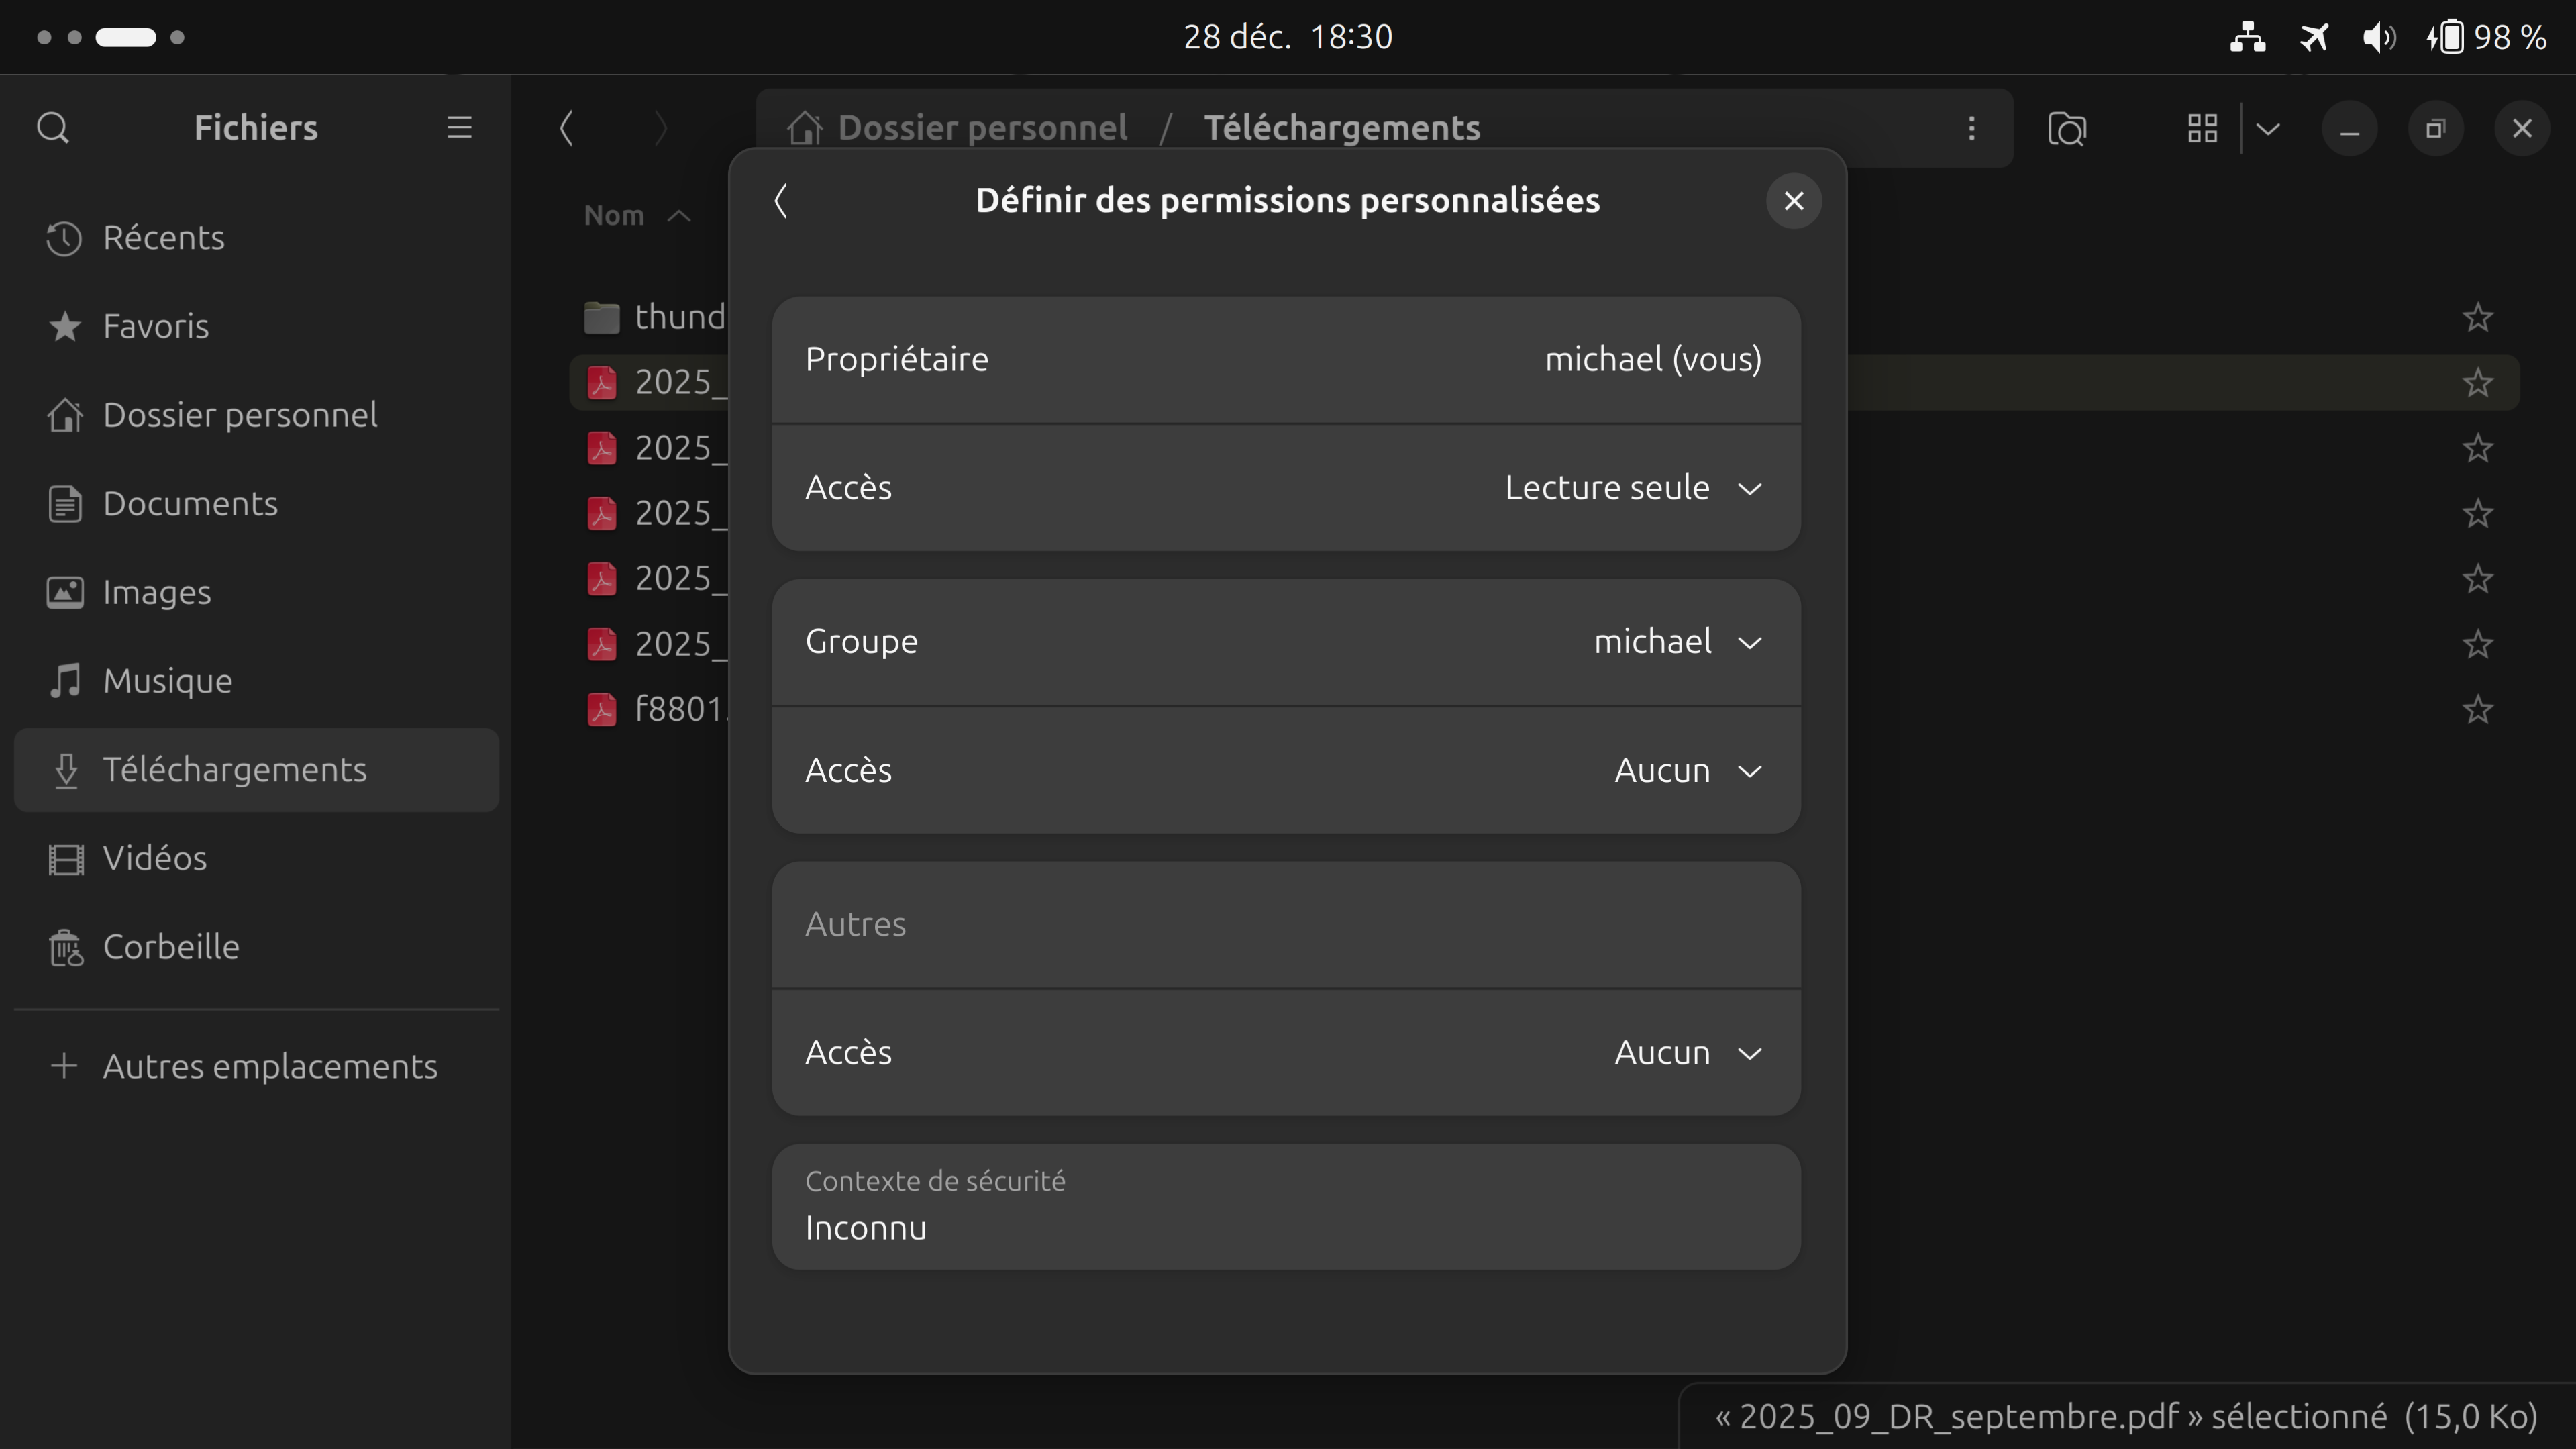
Task: Open Documents in the sidebar
Action: 190,504
